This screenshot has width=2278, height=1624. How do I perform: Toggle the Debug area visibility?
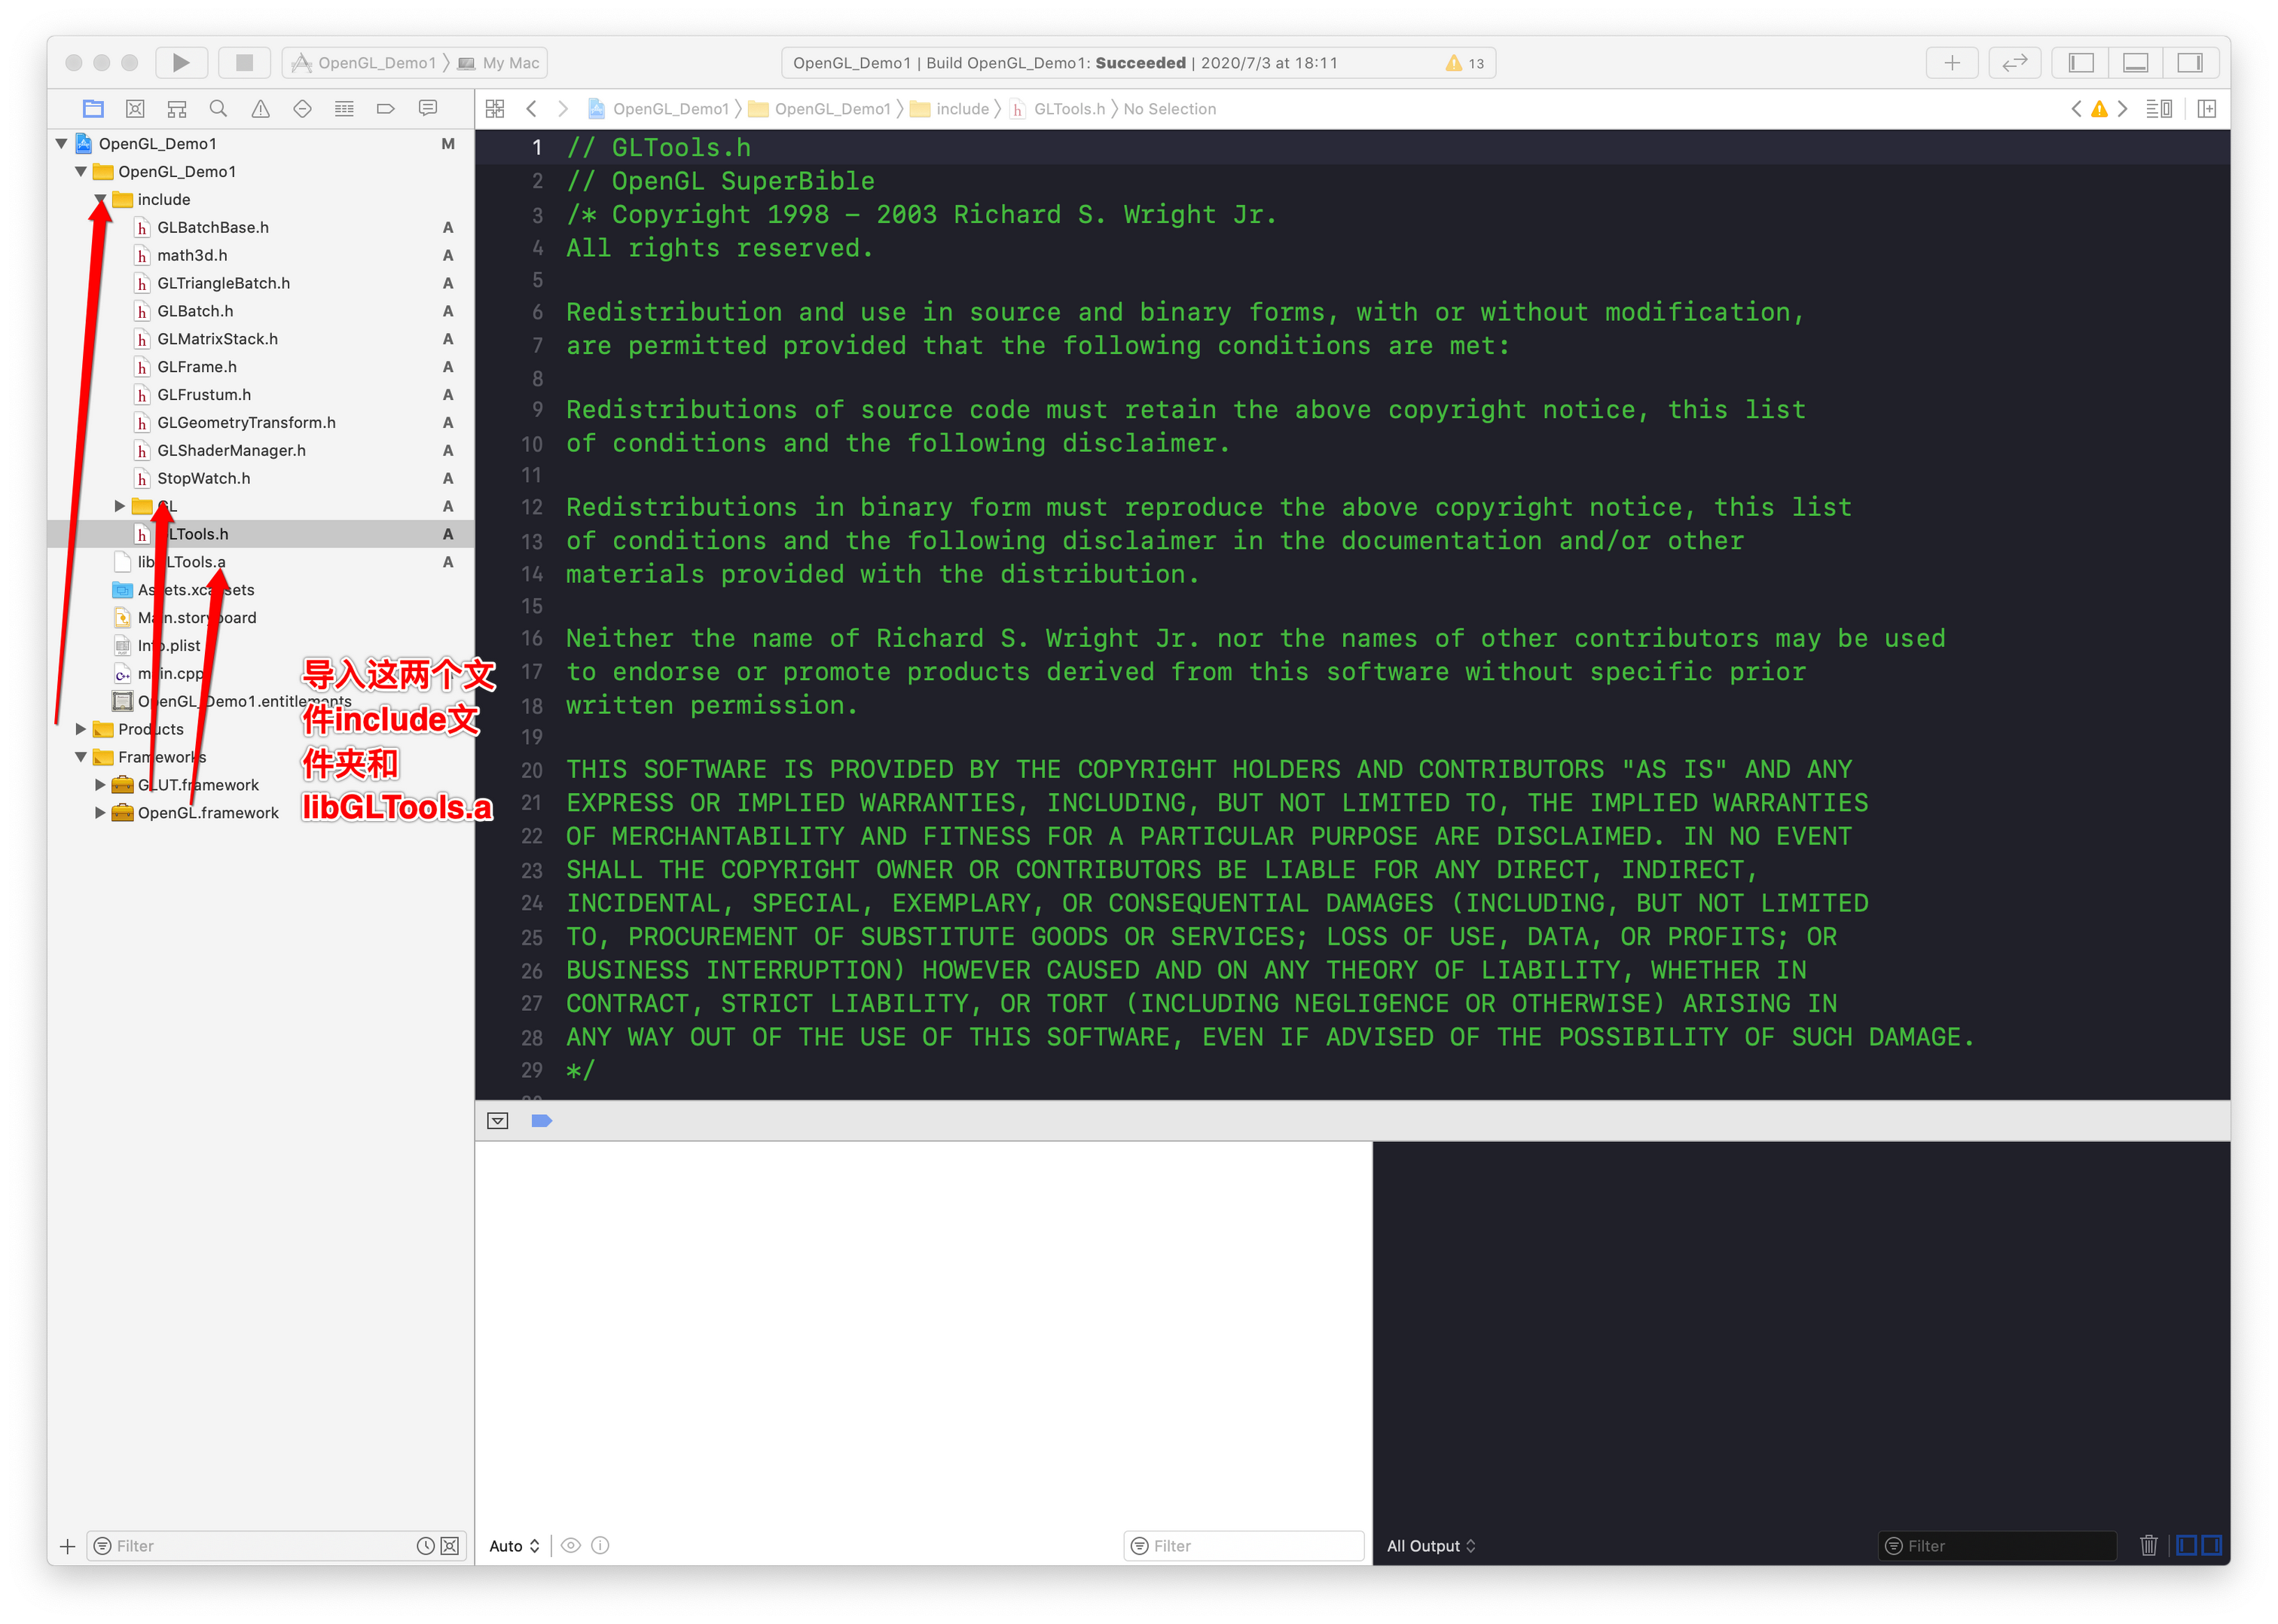tap(2135, 63)
